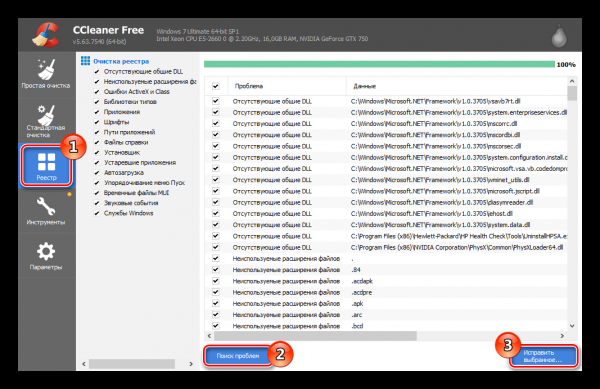Click the category panel scroll left arrow
This screenshot has height=389, width=600.
(x=84, y=364)
